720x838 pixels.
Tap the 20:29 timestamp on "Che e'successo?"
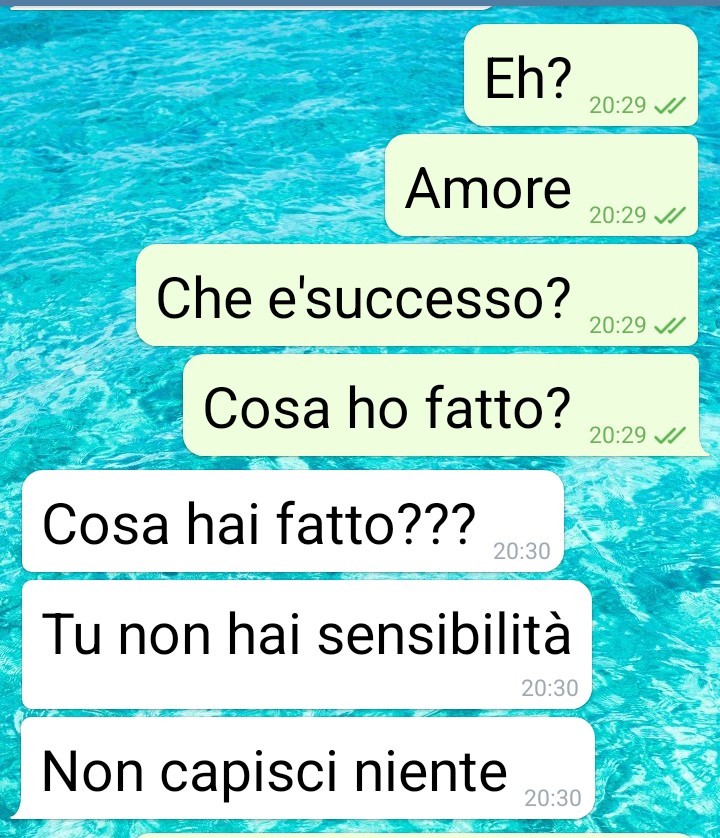click(x=618, y=325)
